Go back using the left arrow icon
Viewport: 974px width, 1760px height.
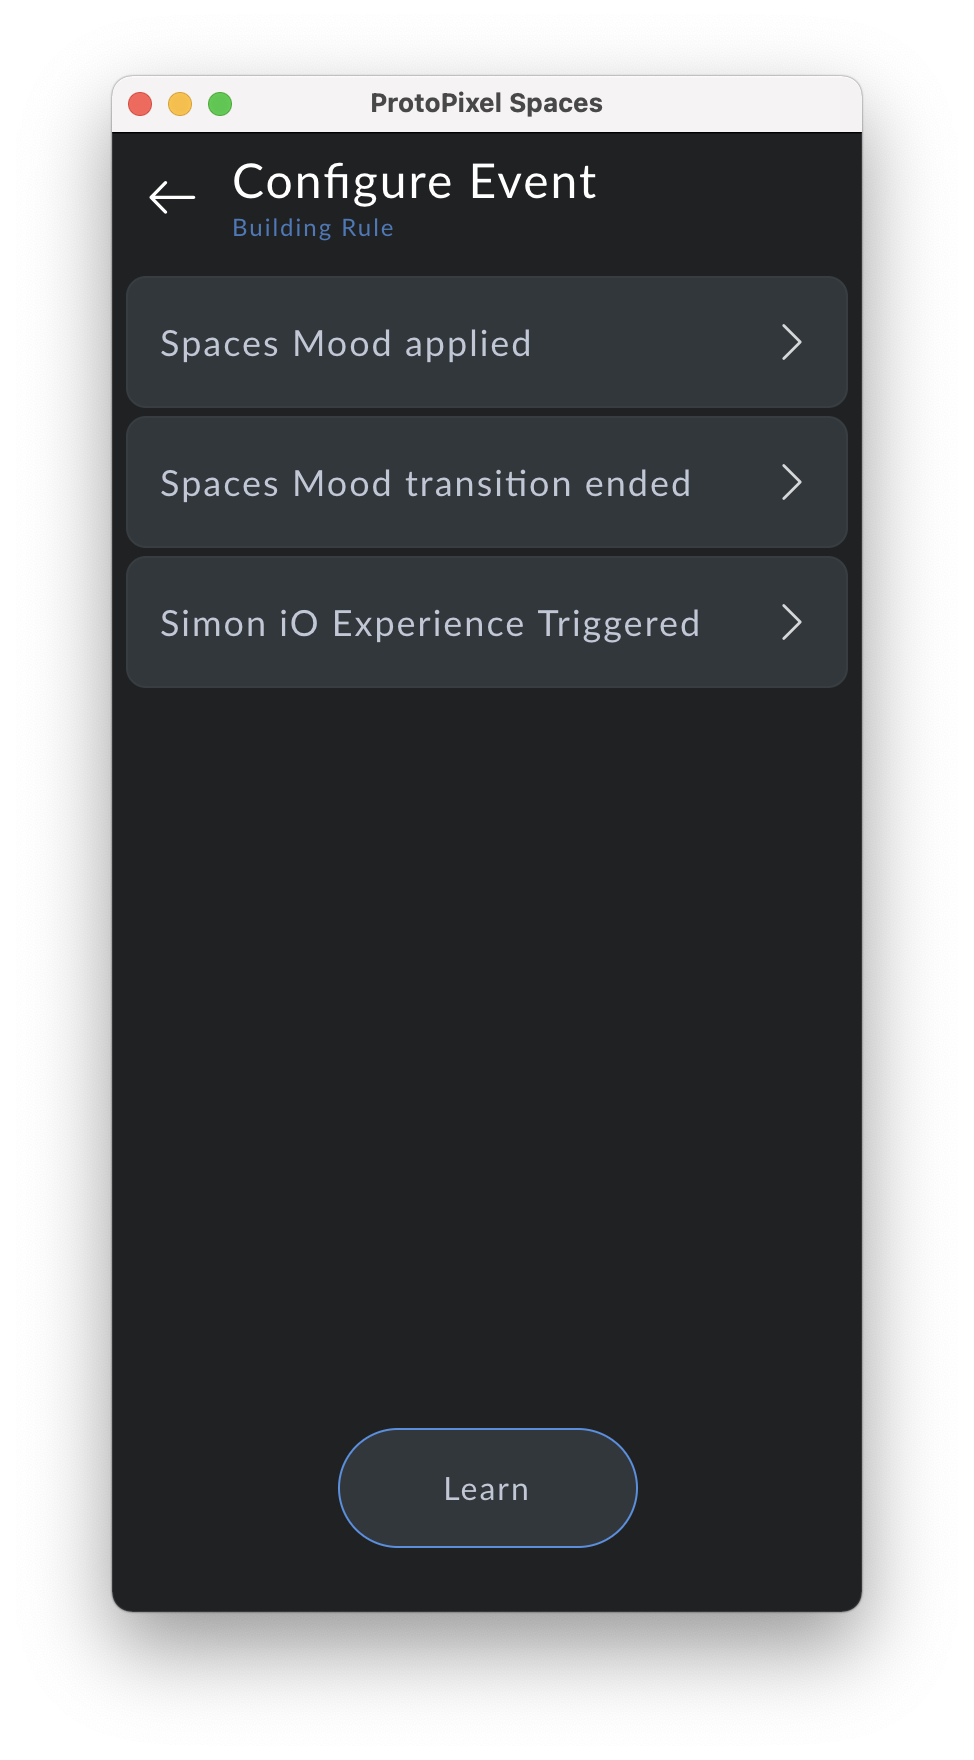point(172,197)
